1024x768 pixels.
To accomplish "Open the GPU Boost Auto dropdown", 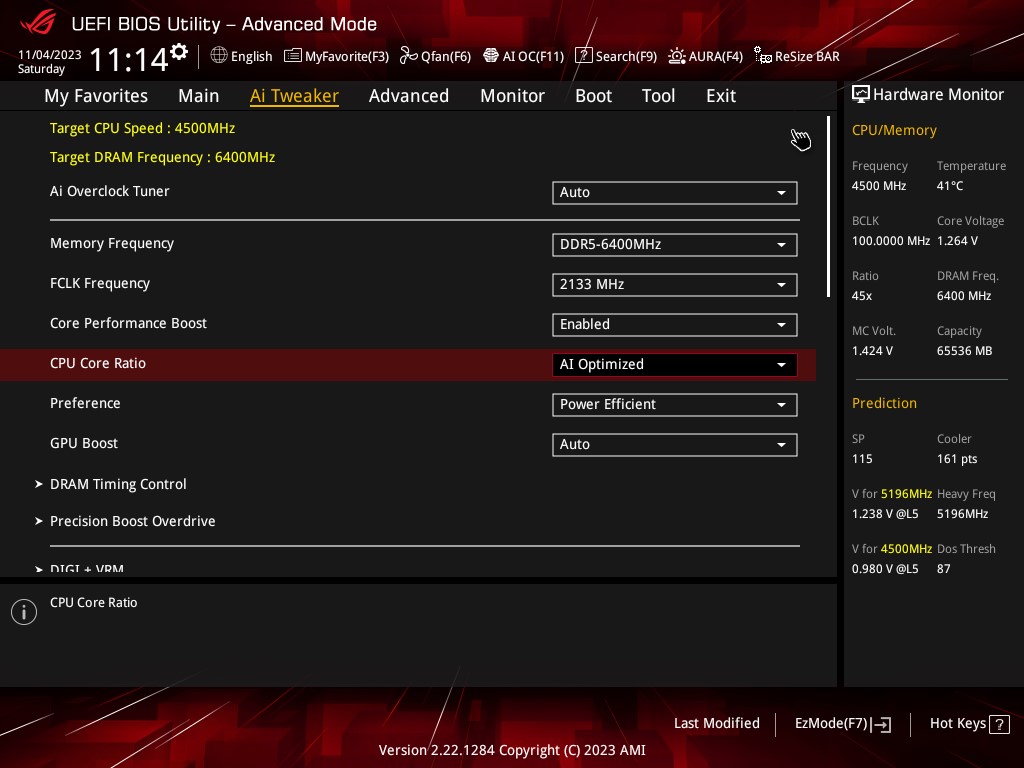I will pos(675,445).
